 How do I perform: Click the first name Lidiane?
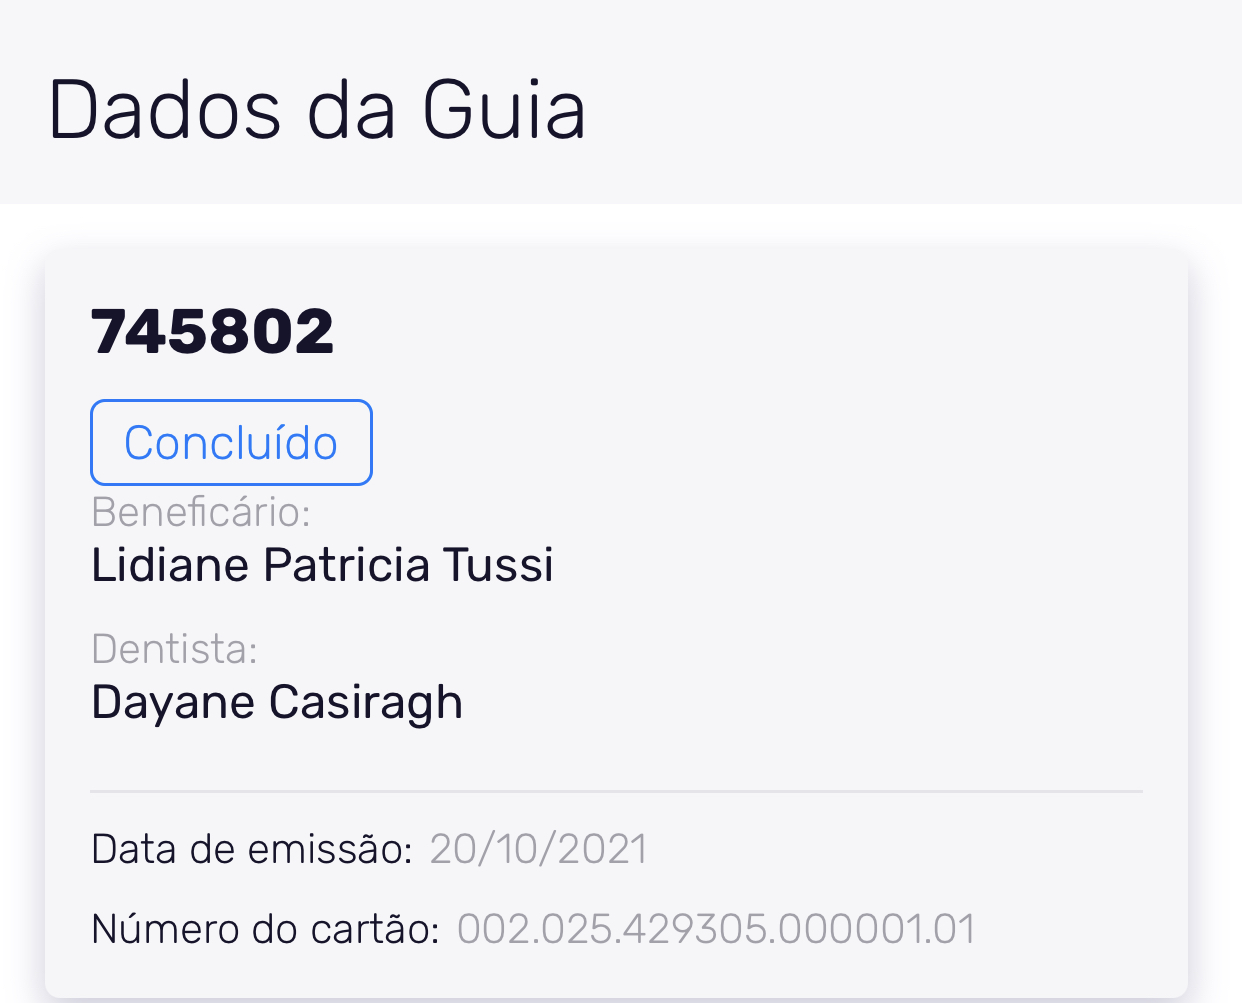pyautogui.click(x=171, y=565)
